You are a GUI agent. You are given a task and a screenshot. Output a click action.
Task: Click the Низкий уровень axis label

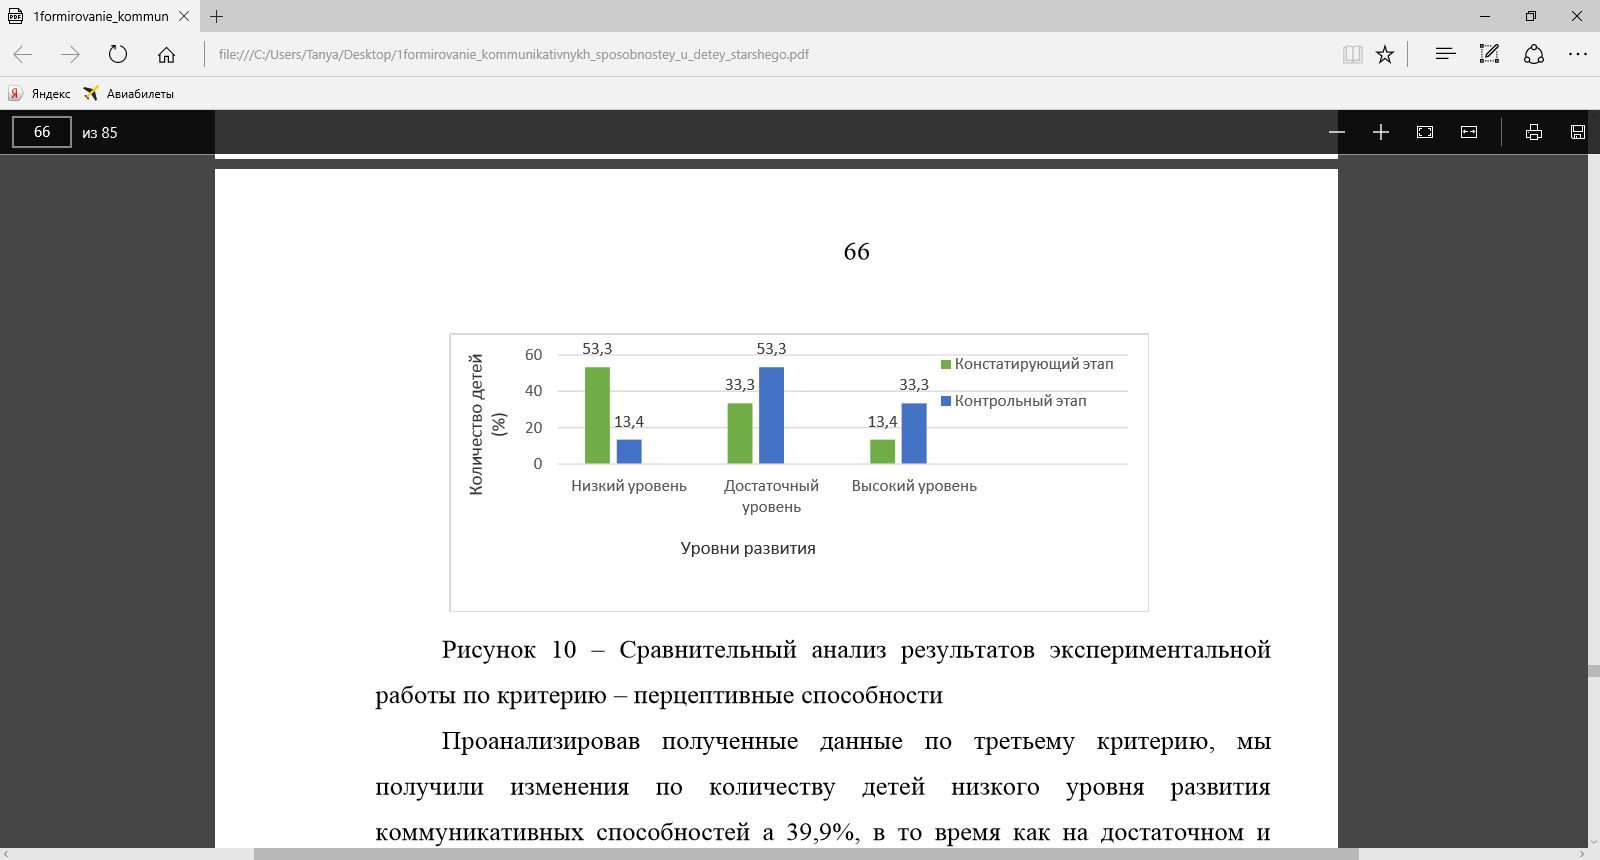[629, 486]
